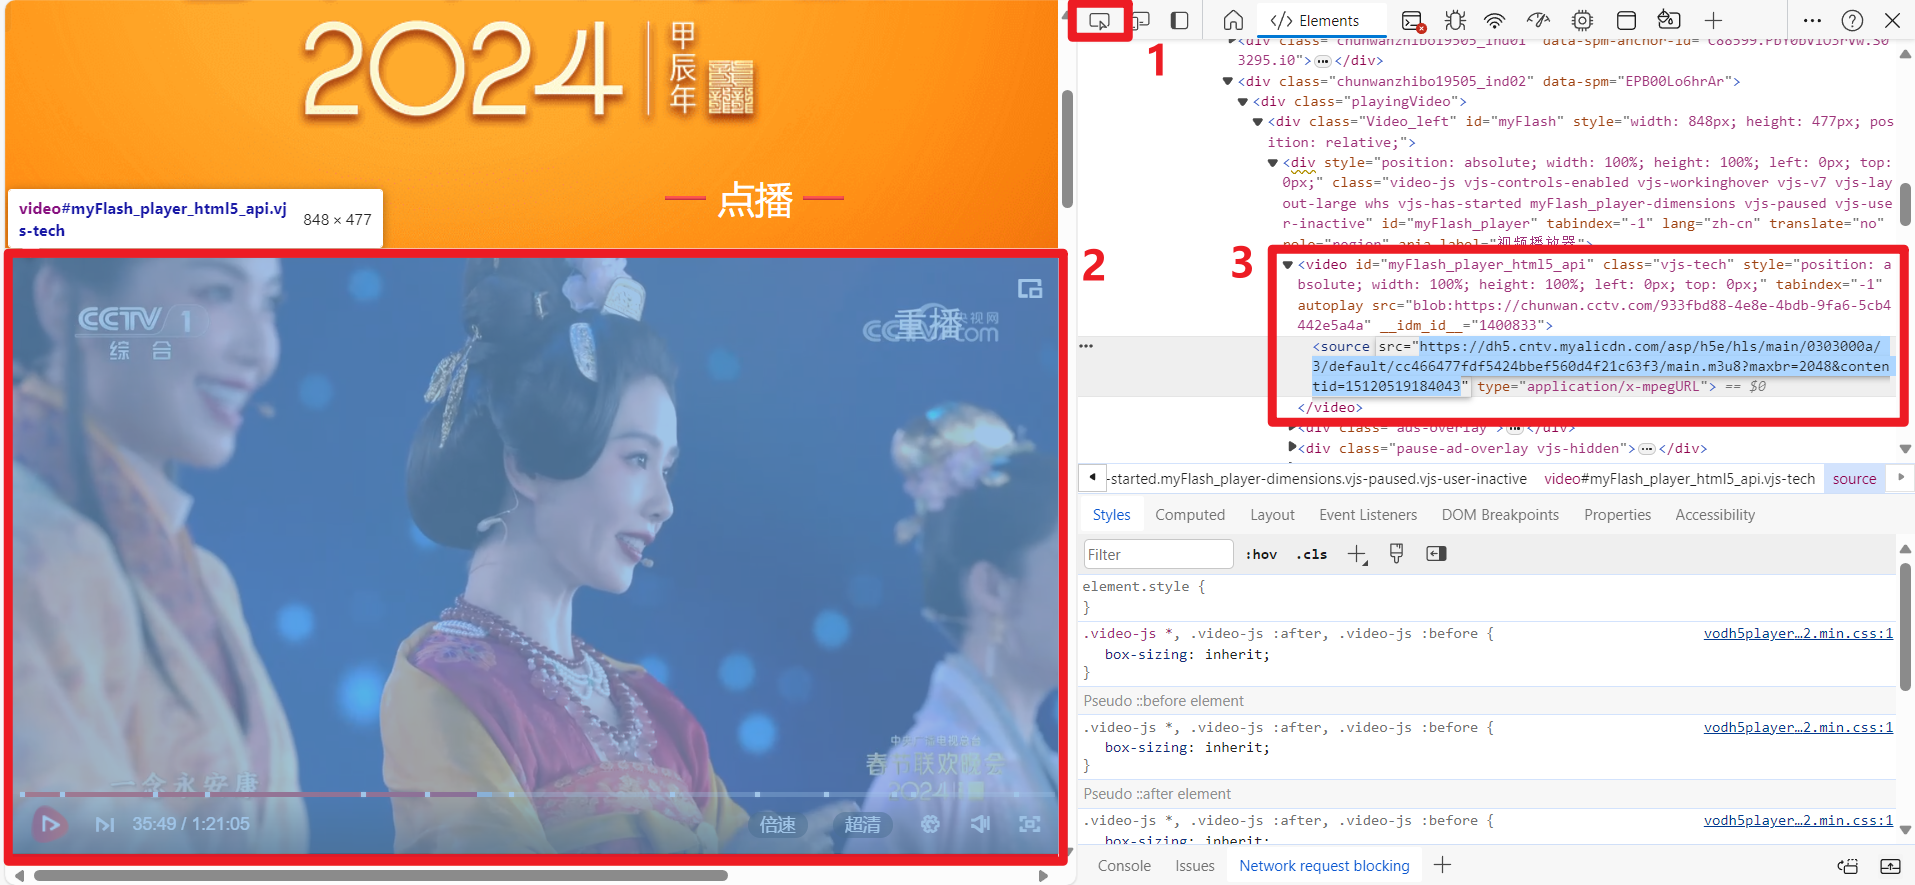Expand ellipsis in pause-ad-overlay div
Image resolution: width=1915 pixels, height=885 pixels.
(1647, 449)
